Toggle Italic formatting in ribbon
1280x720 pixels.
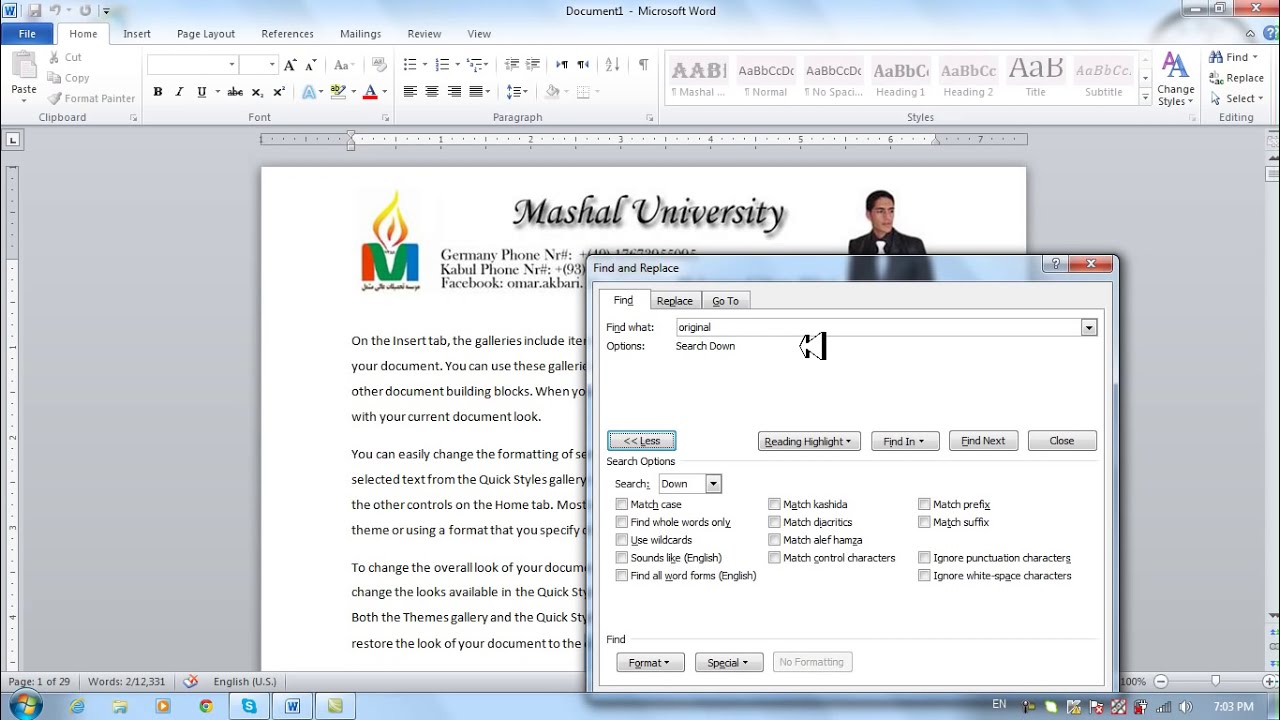180,92
